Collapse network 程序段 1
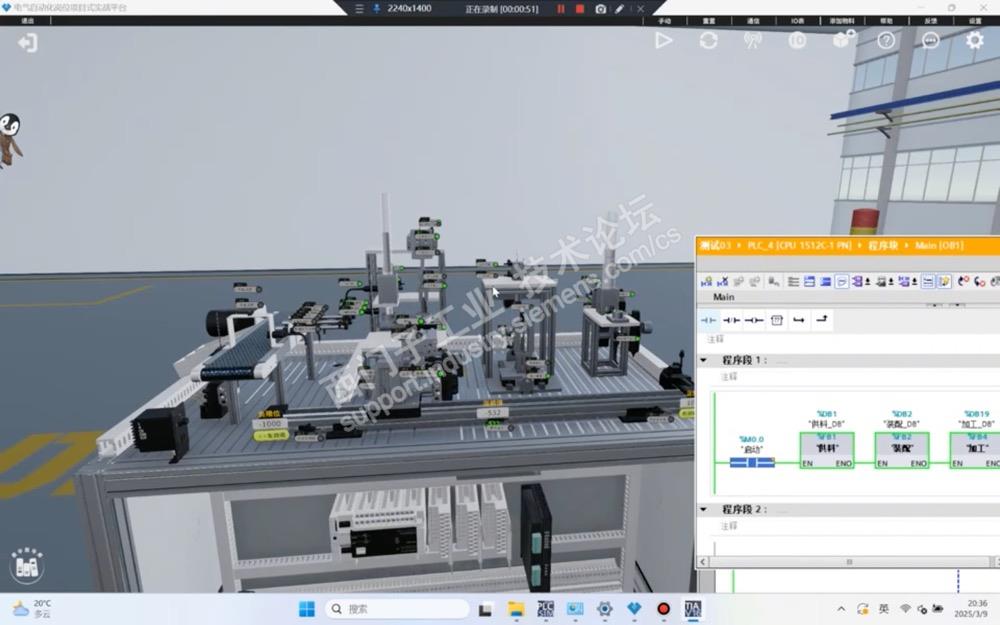The height and width of the screenshot is (625, 1000). 703,360
